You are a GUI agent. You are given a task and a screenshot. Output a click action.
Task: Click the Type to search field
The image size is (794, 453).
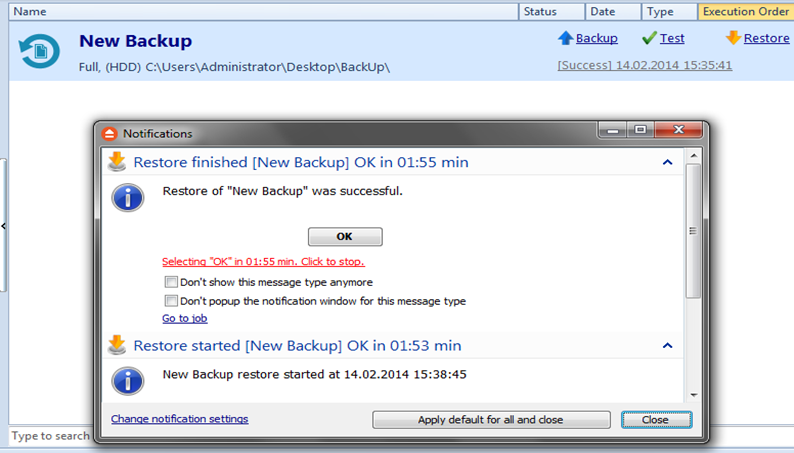tap(51, 435)
